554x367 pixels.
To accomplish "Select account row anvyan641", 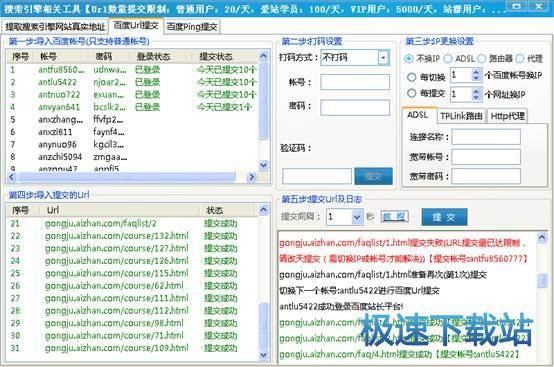I will (132, 107).
